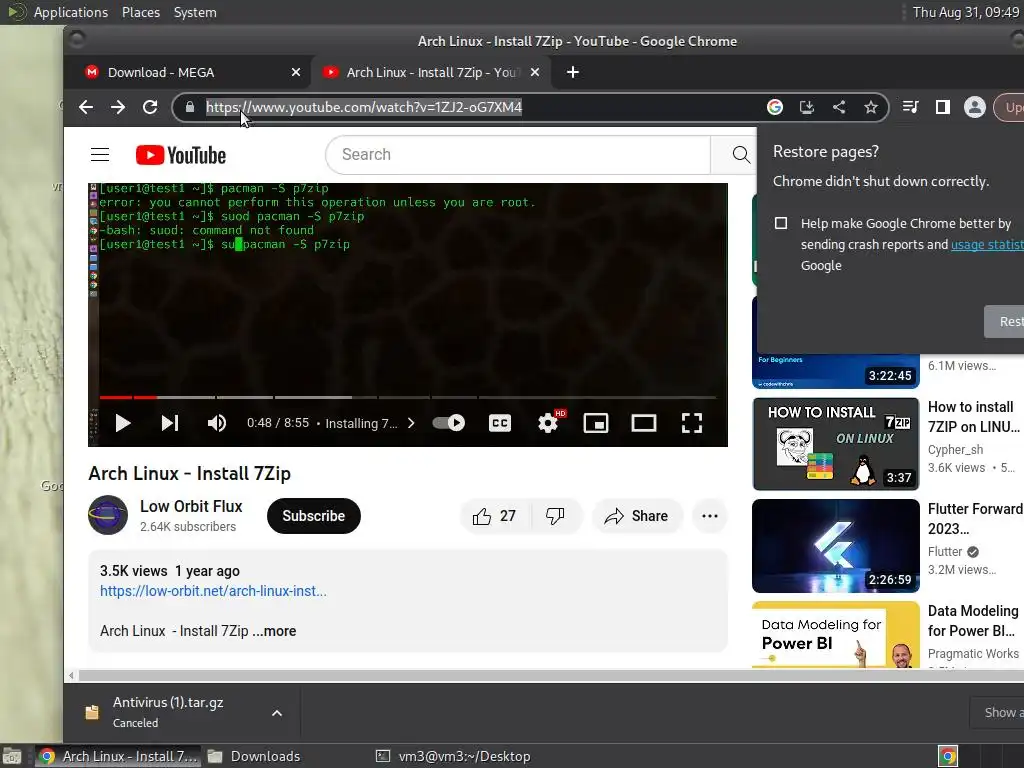Open the 3:22:45 For Beginners thumbnail
Image resolution: width=1024 pixels, height=768 pixels.
(x=835, y=371)
